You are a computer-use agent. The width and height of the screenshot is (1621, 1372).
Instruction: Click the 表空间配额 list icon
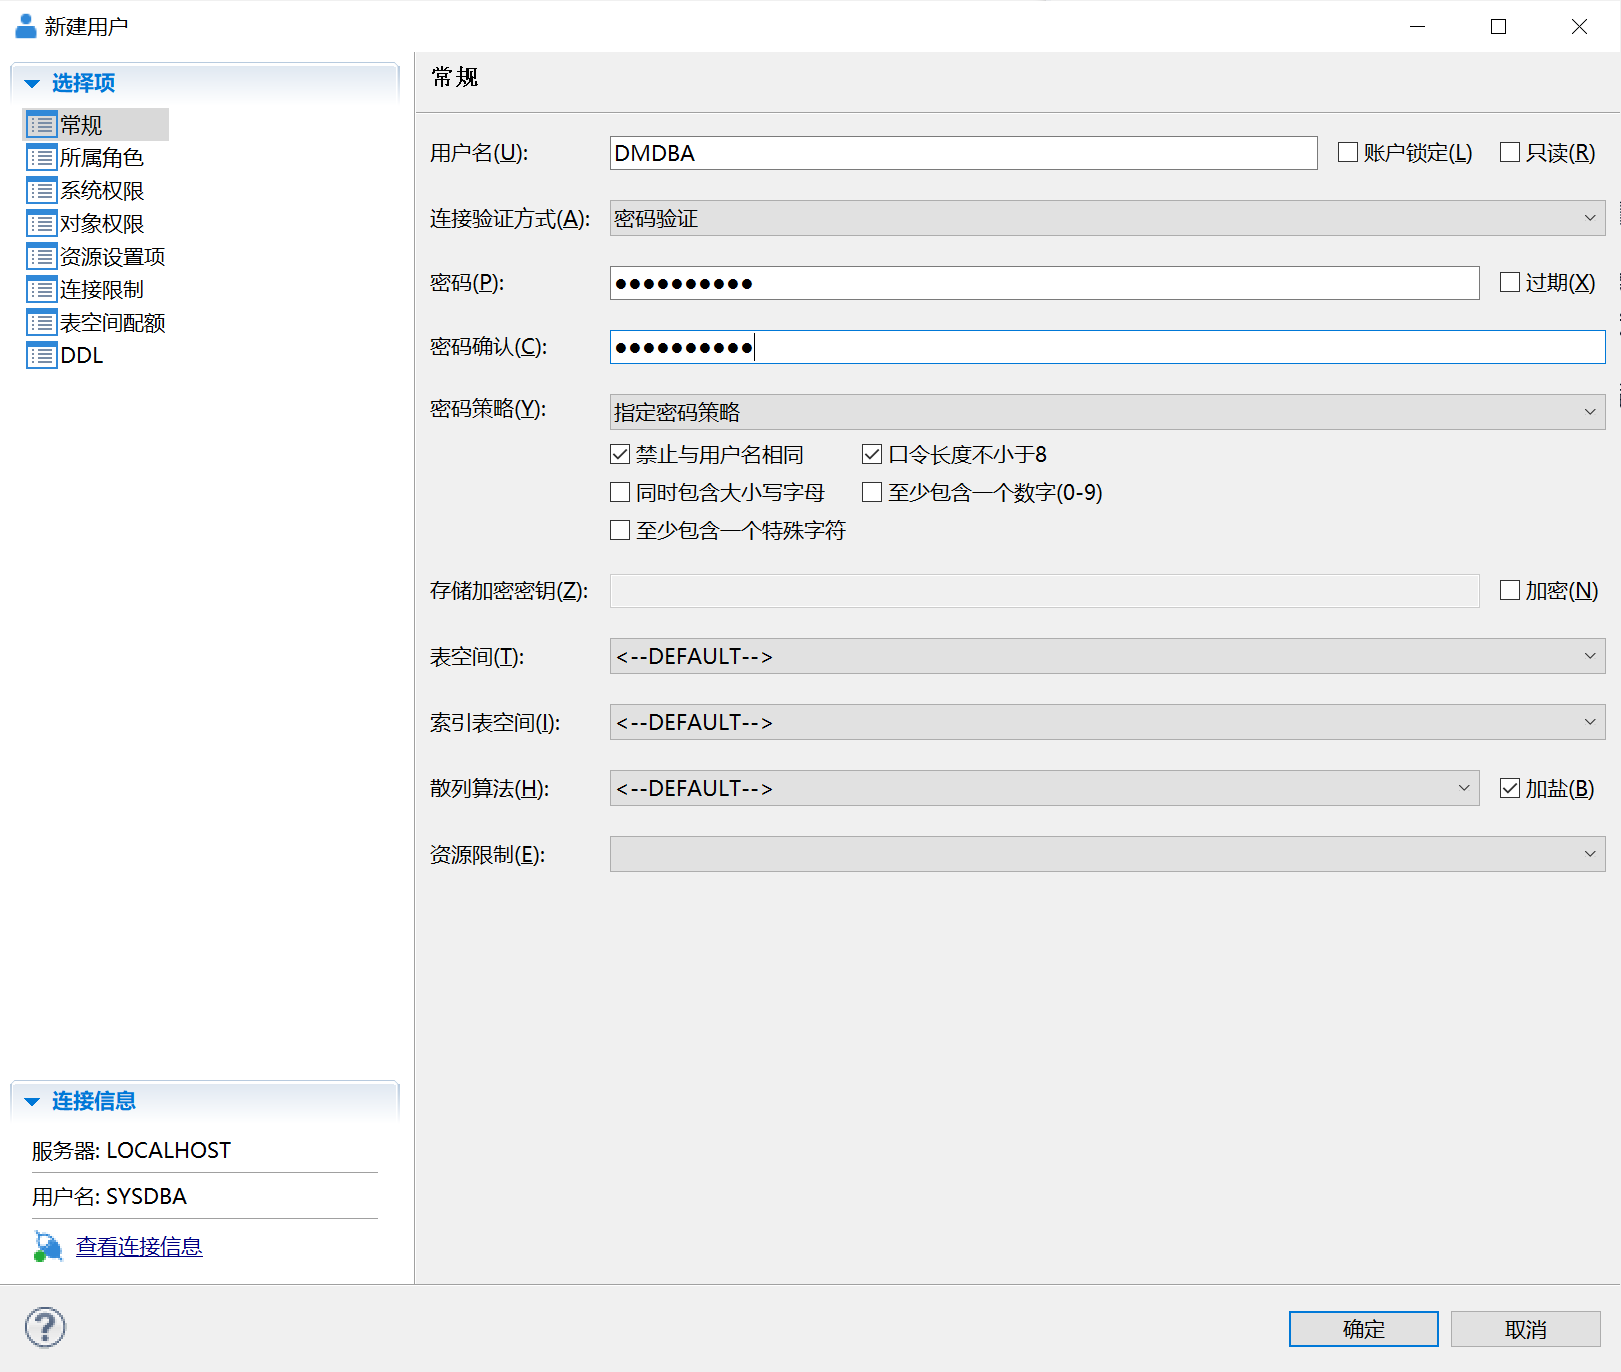[x=41, y=323]
